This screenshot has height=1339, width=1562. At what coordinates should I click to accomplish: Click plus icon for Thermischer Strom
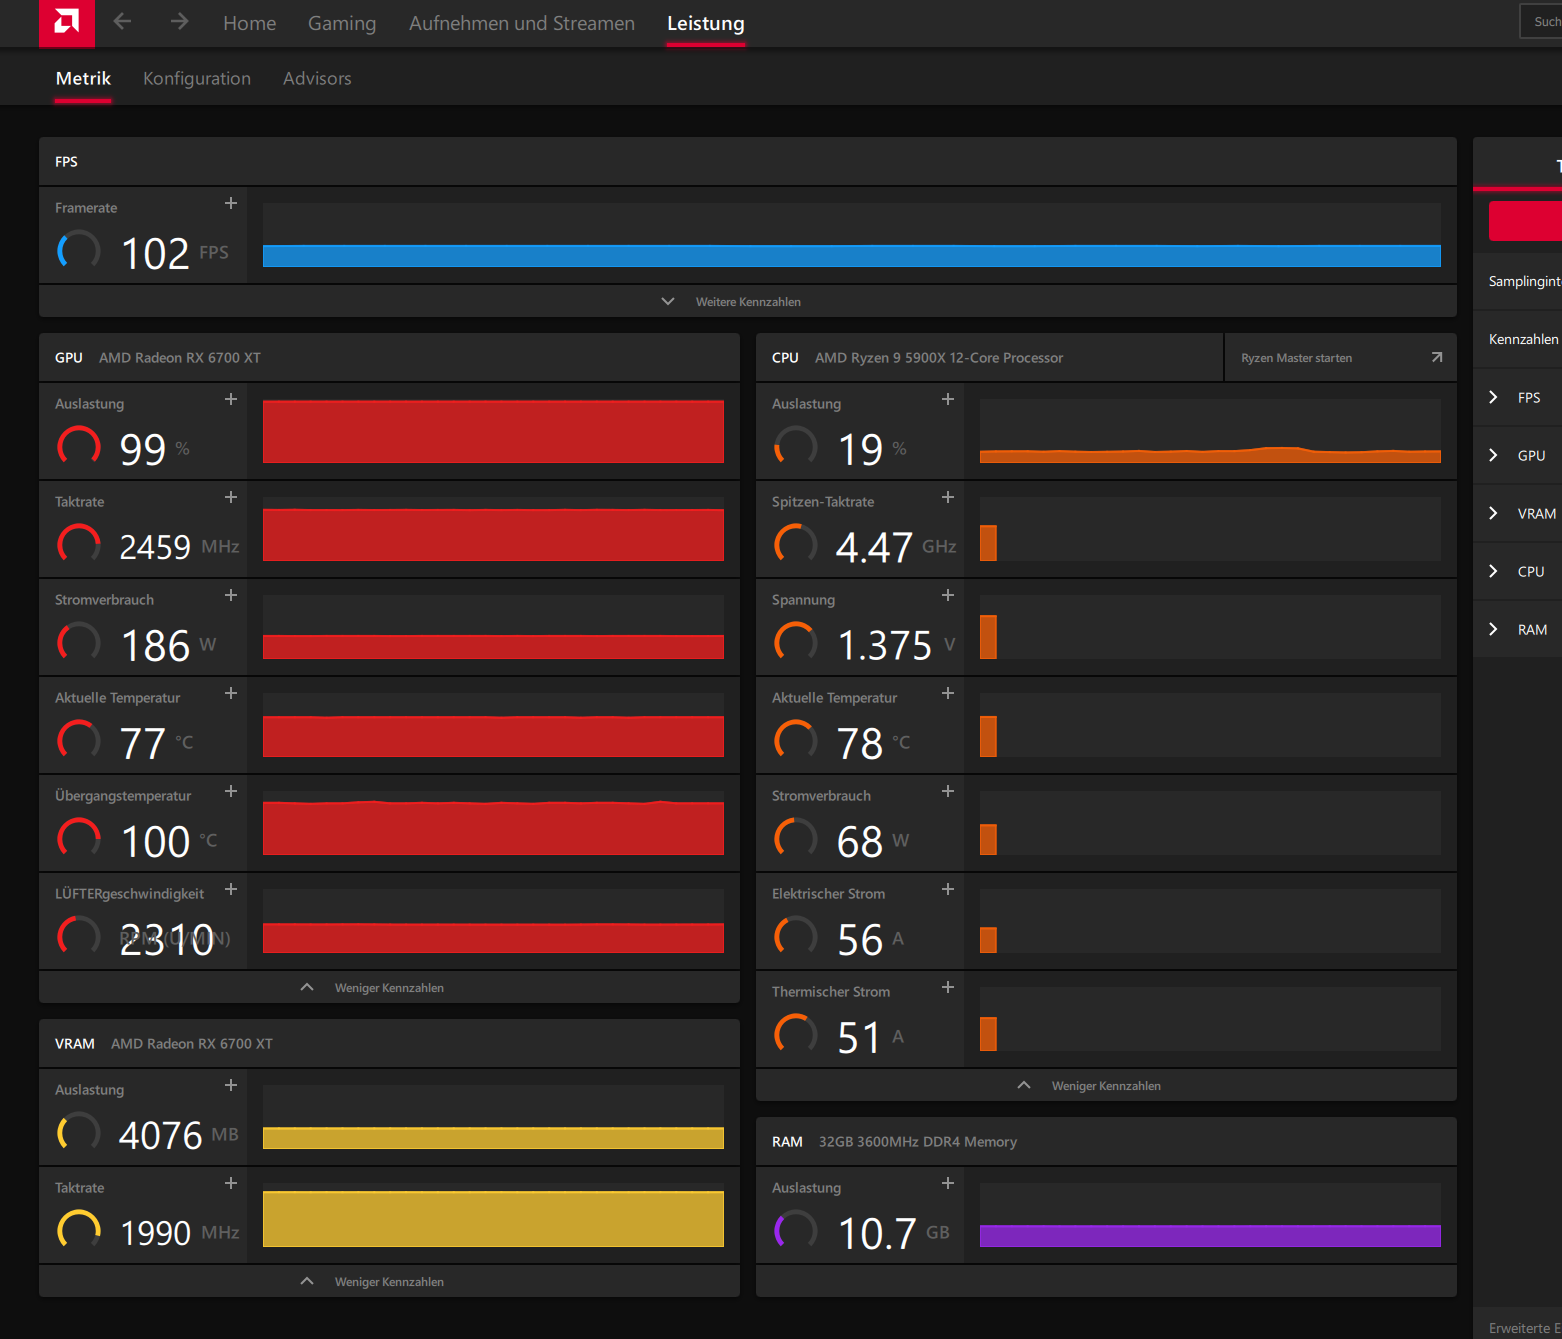pos(948,987)
